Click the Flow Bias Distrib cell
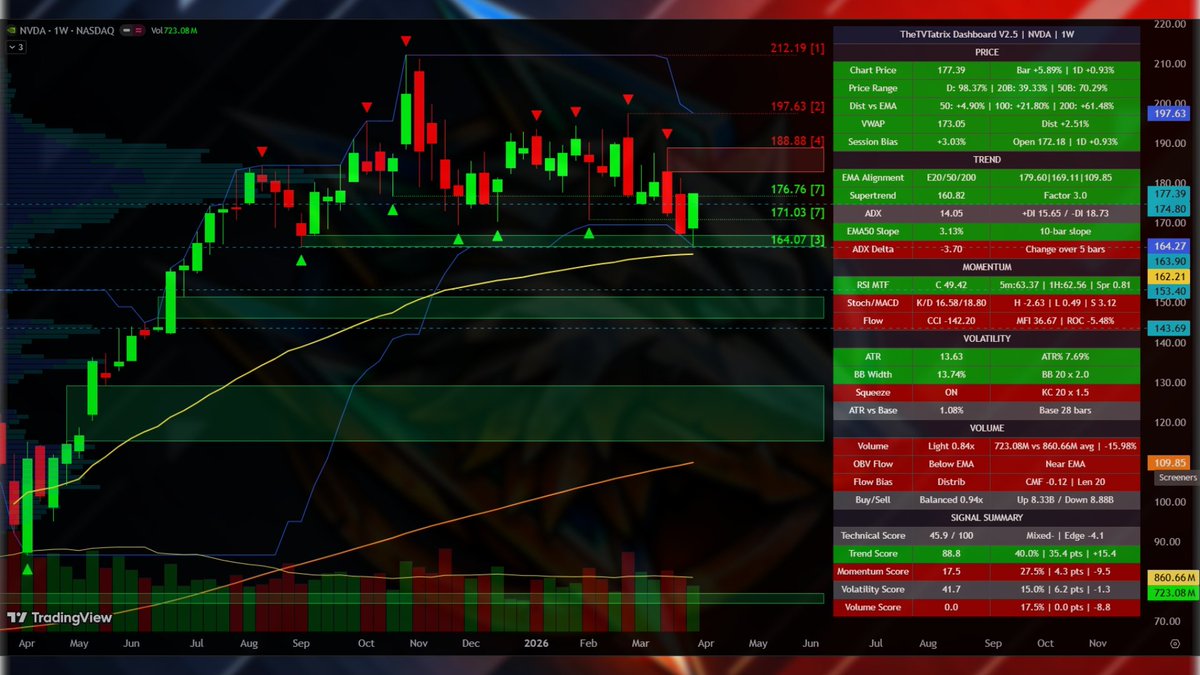The width and height of the screenshot is (1200, 675). click(951, 481)
